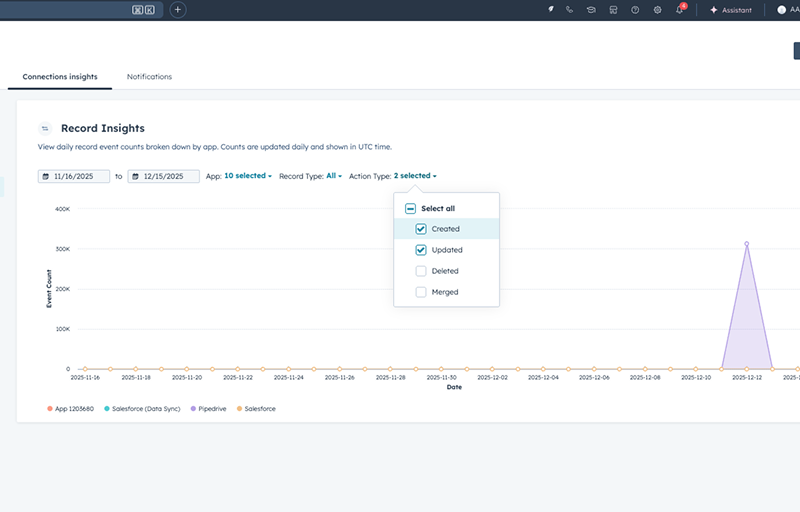
Task: Click the 400K axis label
Action: 62,209
